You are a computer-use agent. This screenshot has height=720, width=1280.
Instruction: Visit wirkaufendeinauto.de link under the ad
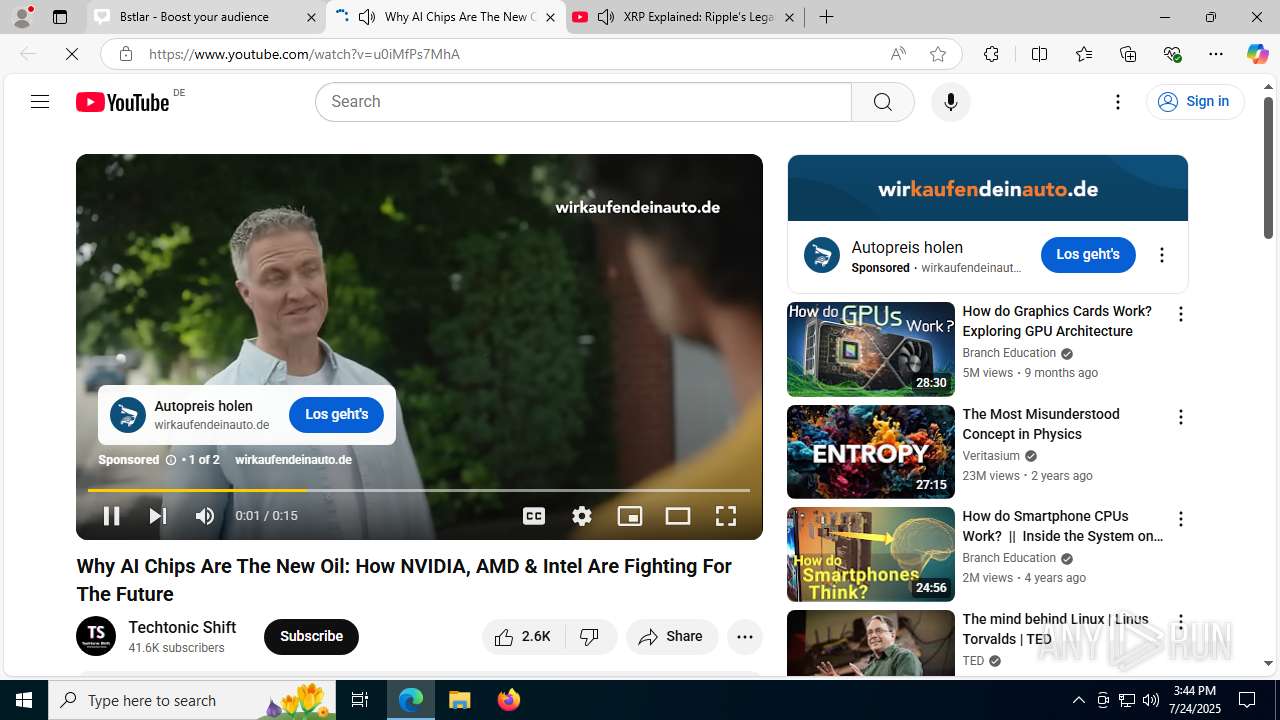point(293,460)
